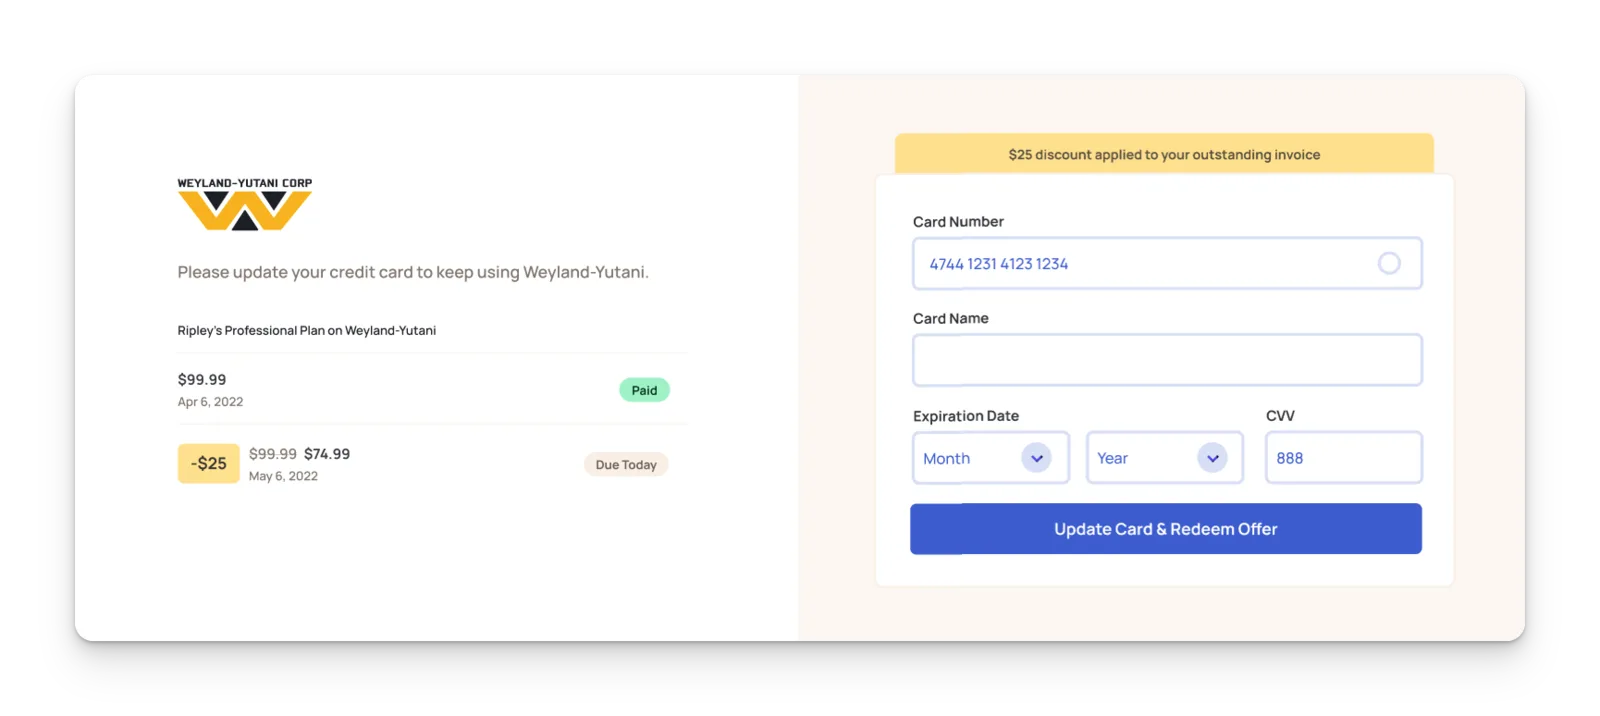Click the Expiration Date label
This screenshot has height=716, width=1600.
click(x=966, y=416)
